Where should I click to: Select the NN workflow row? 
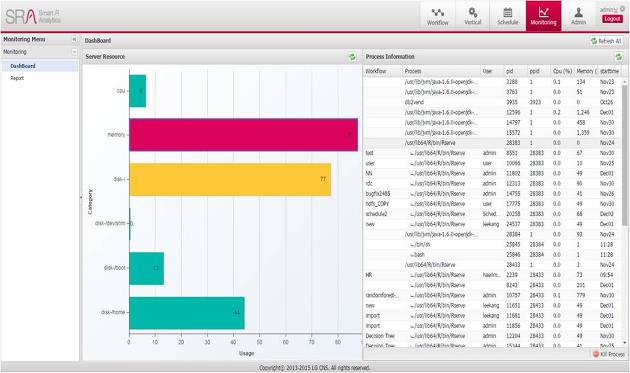pyautogui.click(x=492, y=173)
